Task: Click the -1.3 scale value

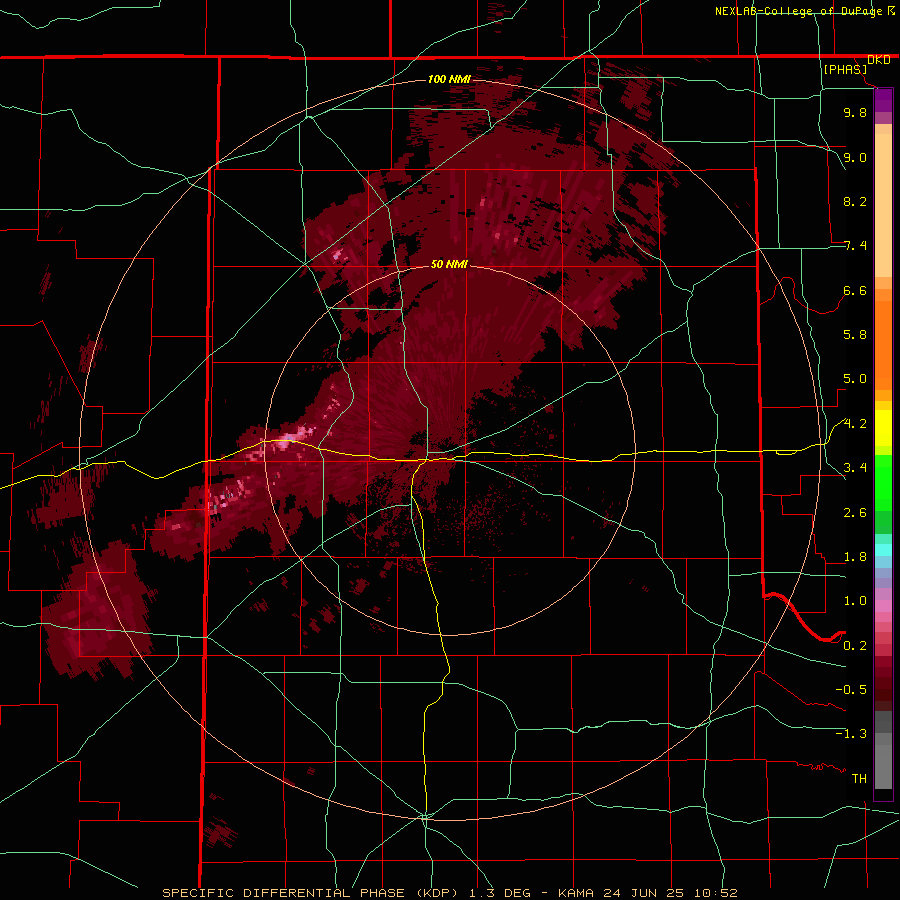Action: [851, 734]
